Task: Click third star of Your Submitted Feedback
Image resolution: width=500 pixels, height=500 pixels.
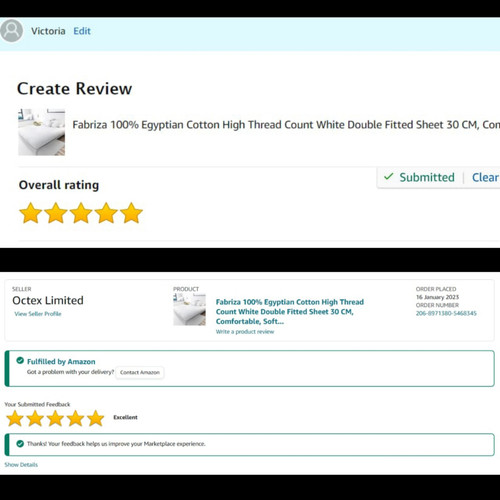Action: point(55,418)
